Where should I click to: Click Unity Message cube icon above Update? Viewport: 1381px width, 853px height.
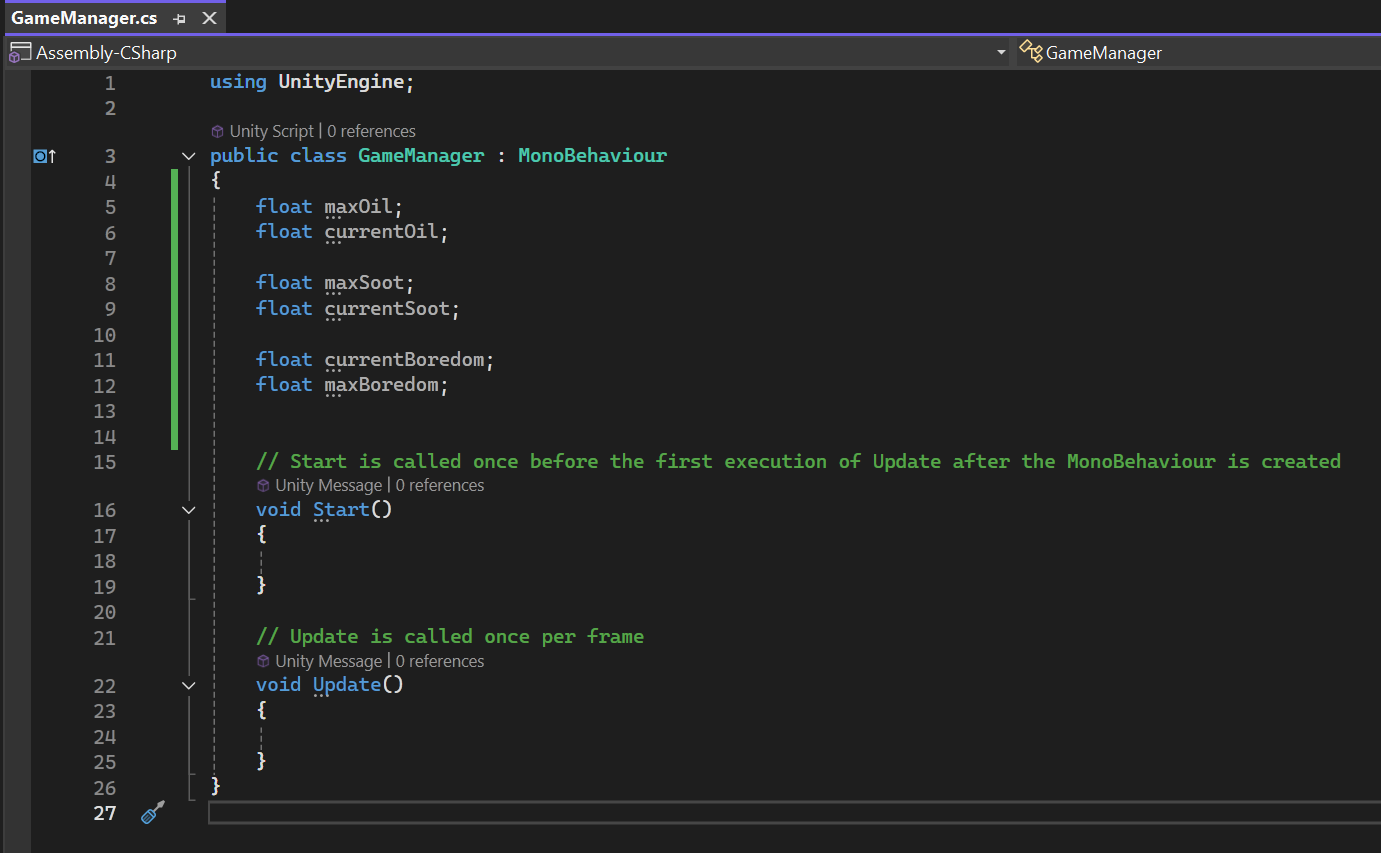click(x=264, y=661)
